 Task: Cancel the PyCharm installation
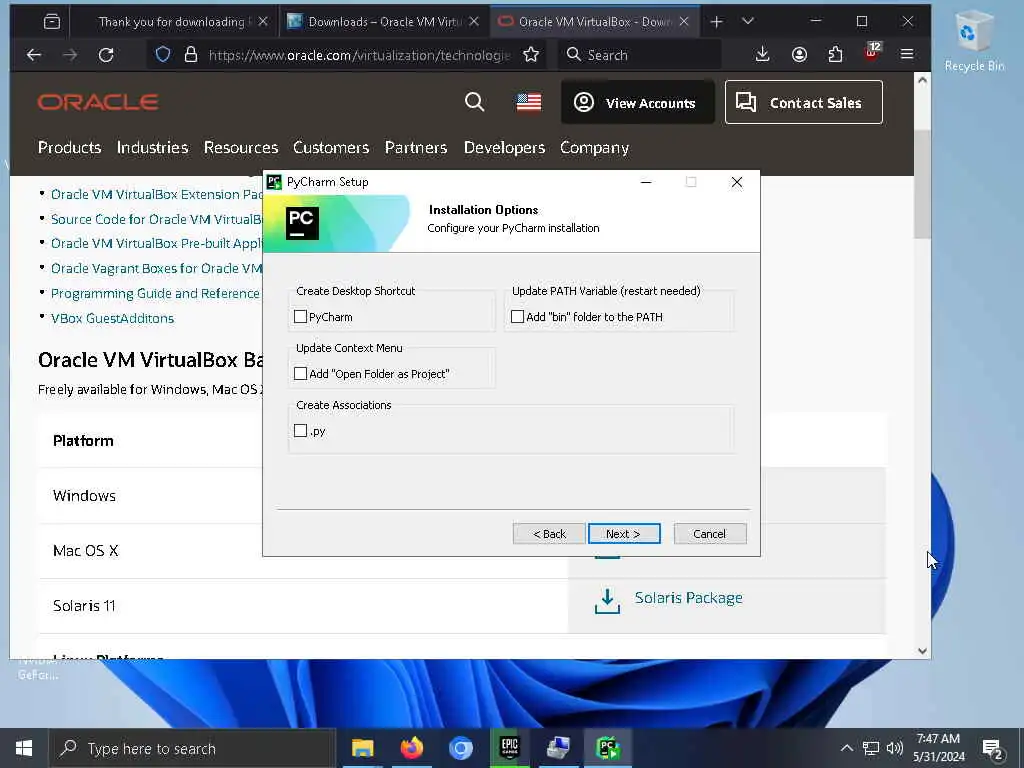pos(710,534)
